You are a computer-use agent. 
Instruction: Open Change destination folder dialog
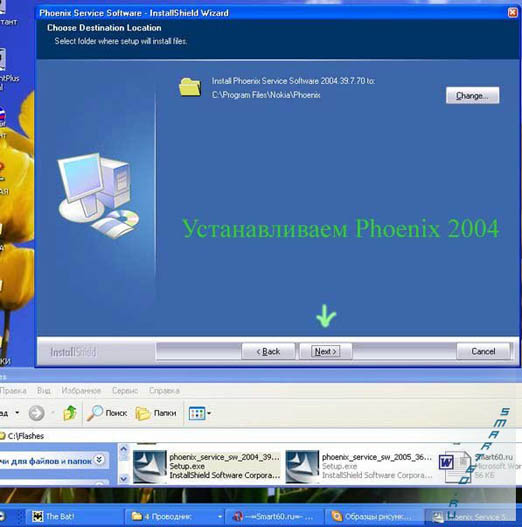click(472, 95)
